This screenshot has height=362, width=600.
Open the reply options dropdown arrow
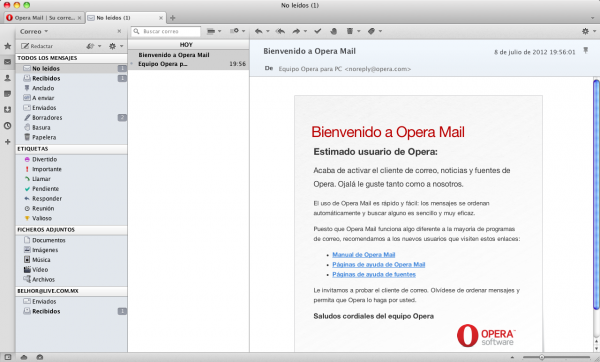[267, 31]
